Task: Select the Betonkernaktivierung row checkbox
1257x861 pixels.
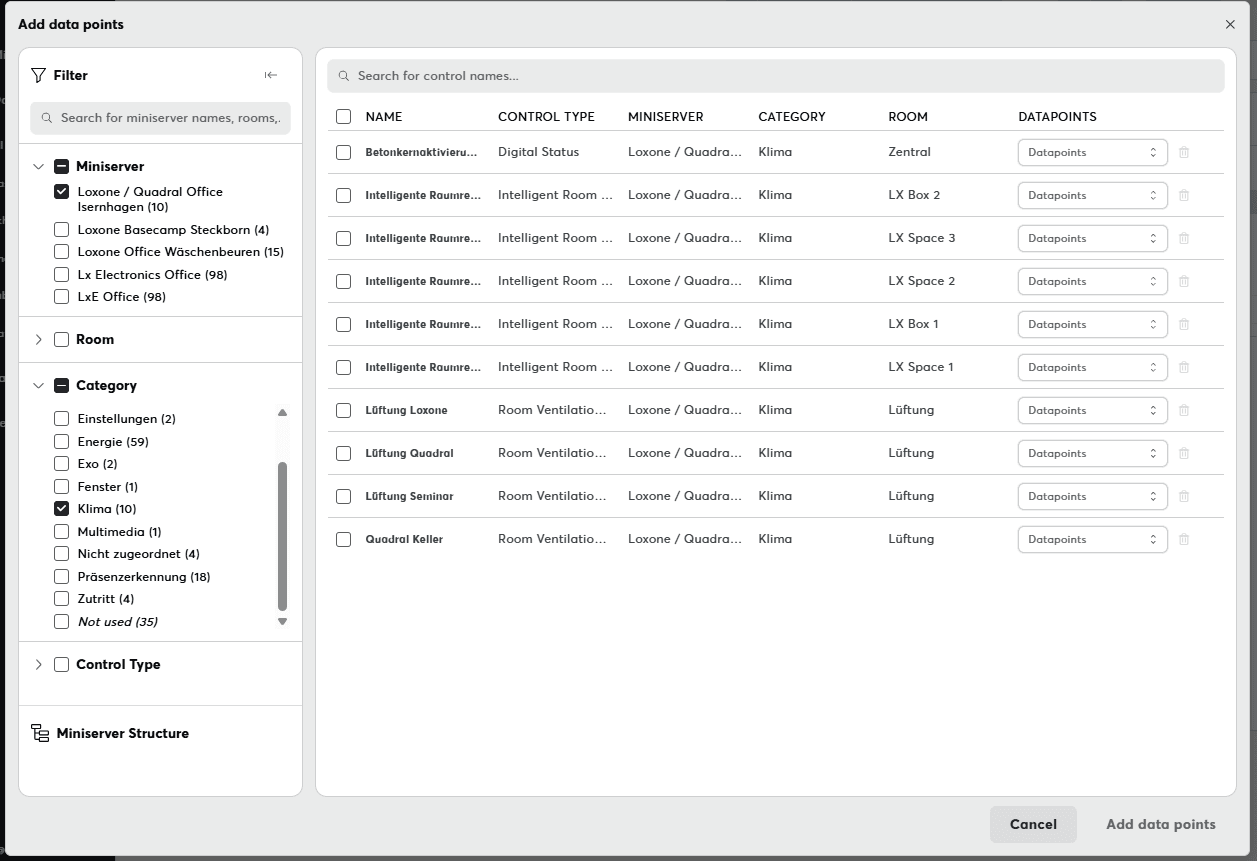Action: (344, 152)
